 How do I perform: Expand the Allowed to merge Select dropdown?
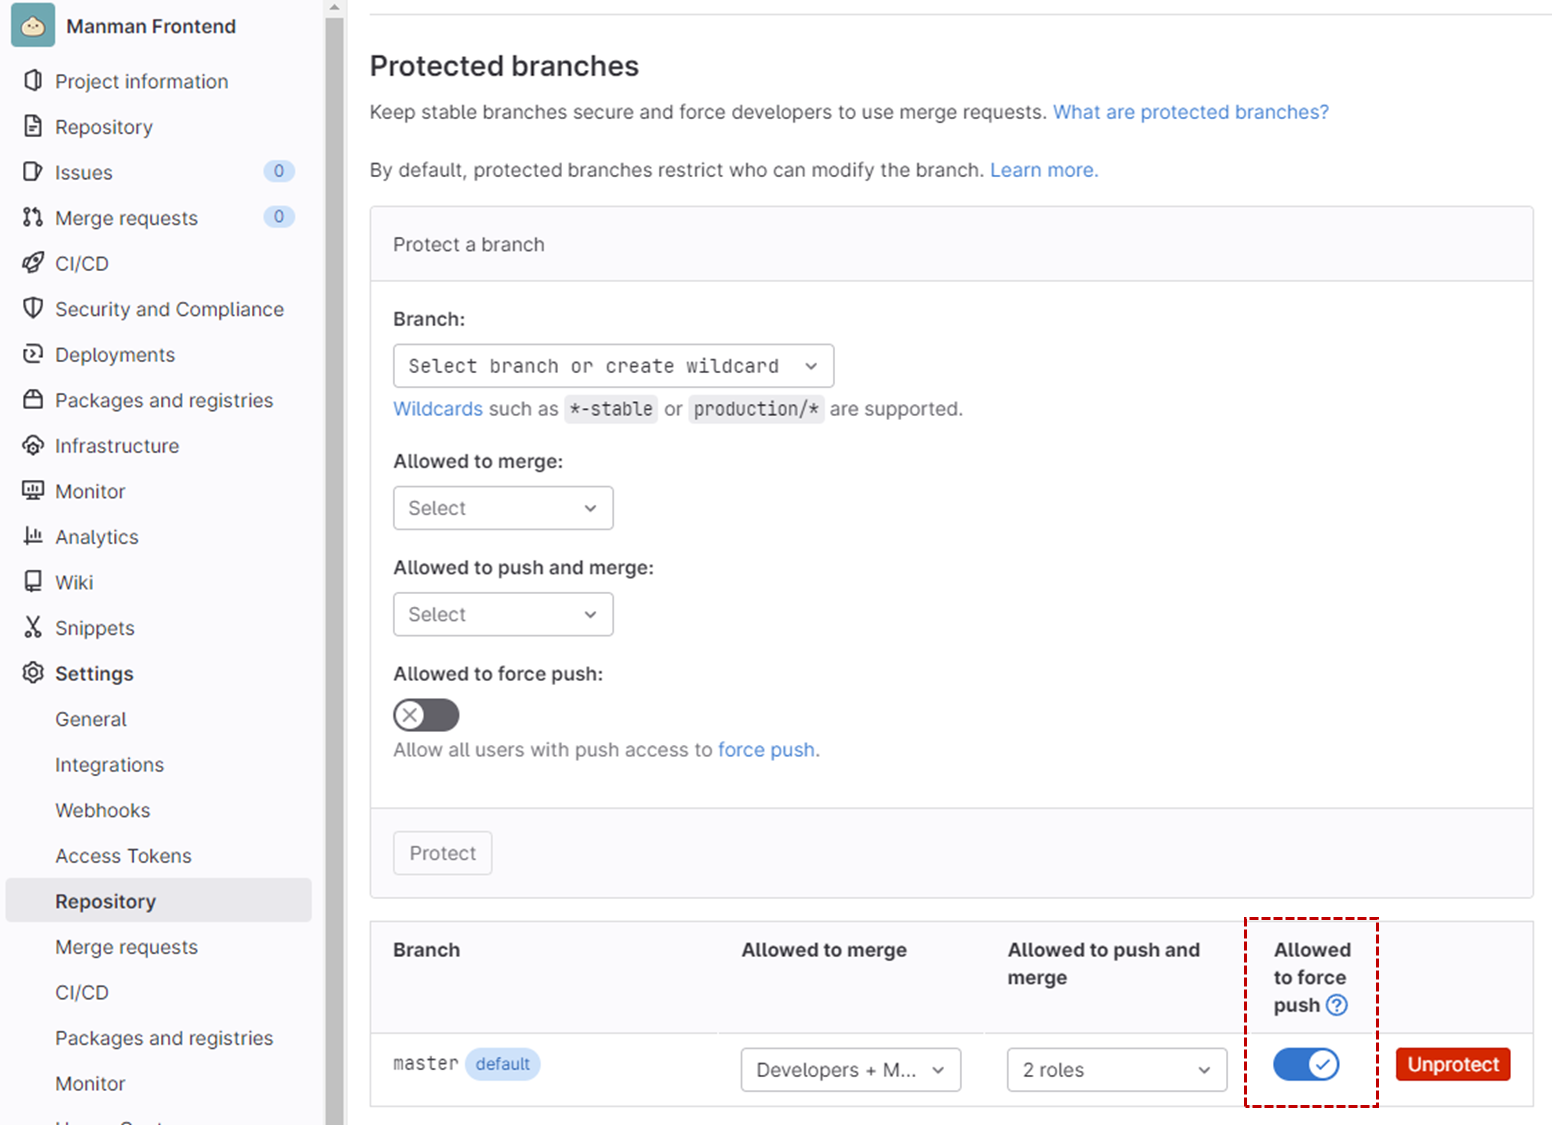(503, 508)
